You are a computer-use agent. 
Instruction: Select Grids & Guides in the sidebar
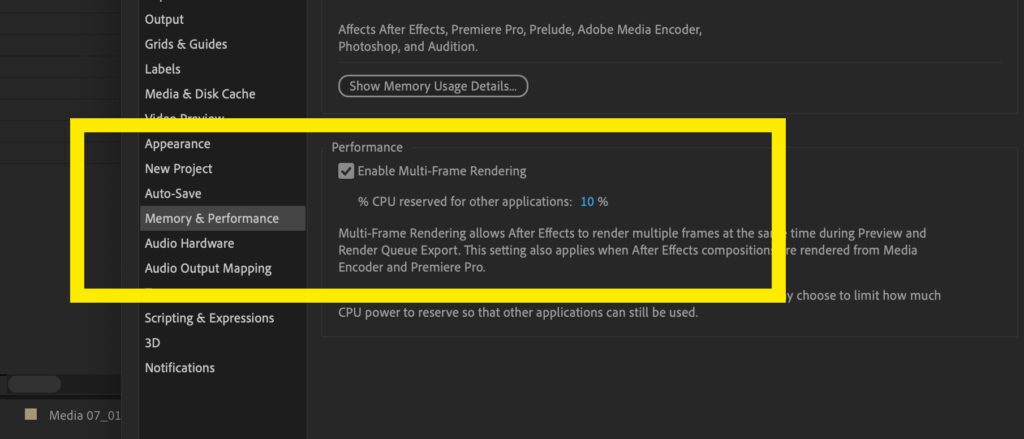(186, 44)
